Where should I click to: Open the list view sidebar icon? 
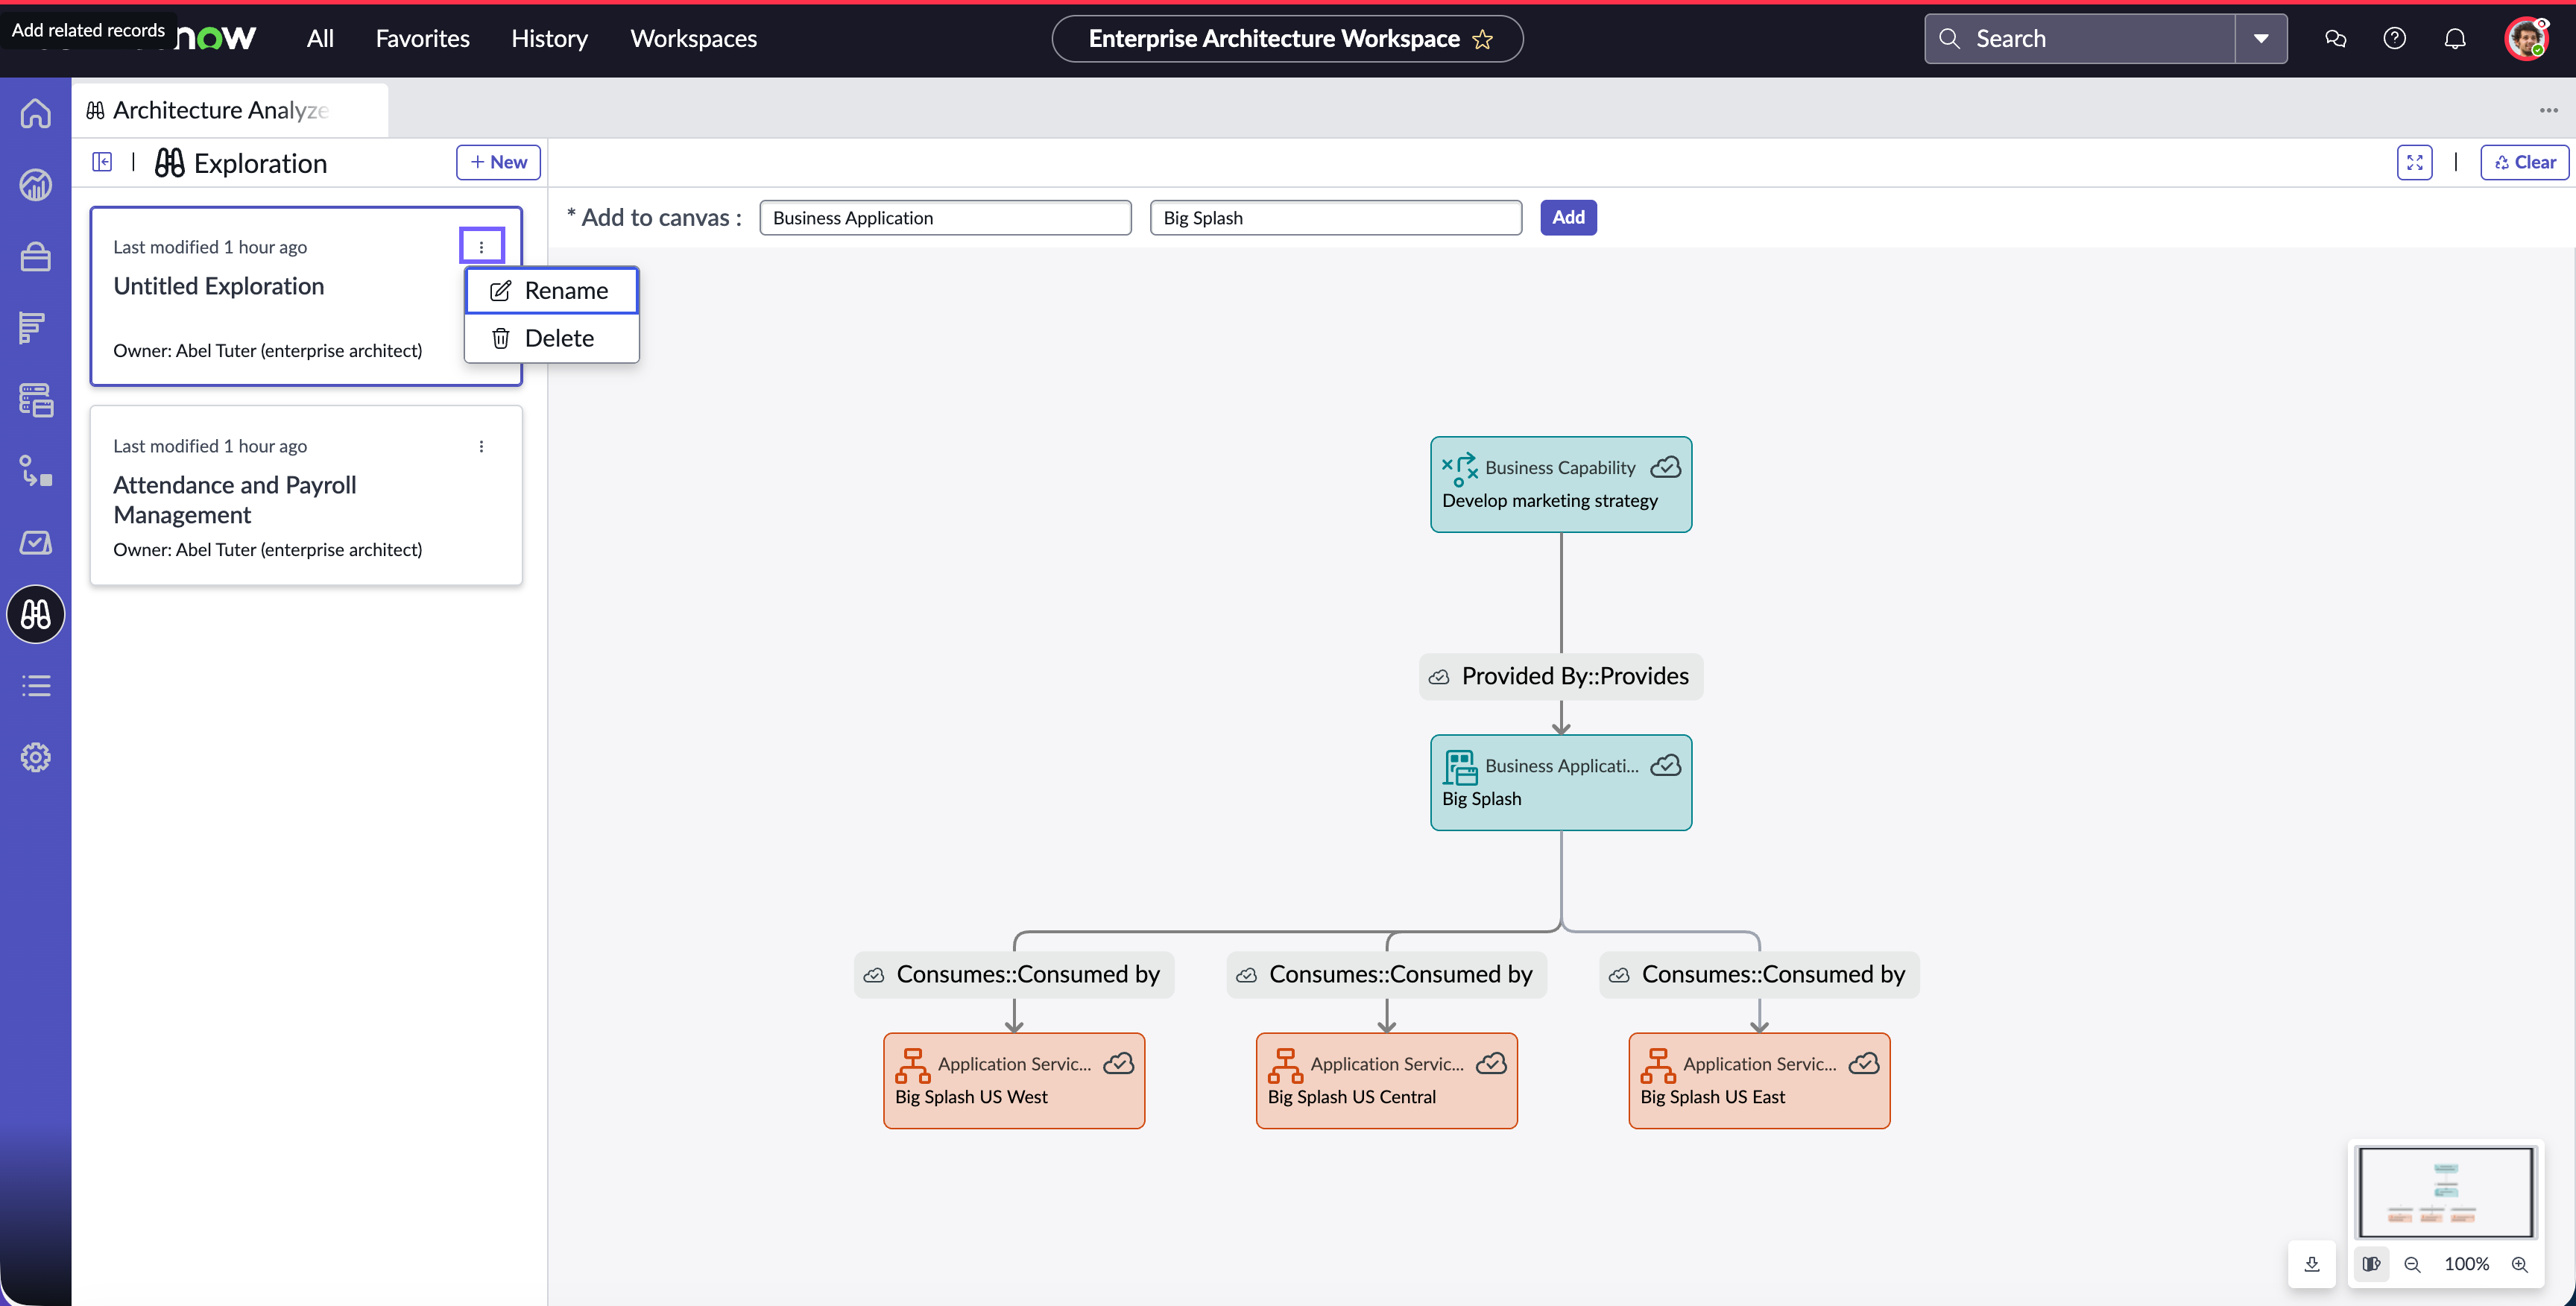point(36,686)
